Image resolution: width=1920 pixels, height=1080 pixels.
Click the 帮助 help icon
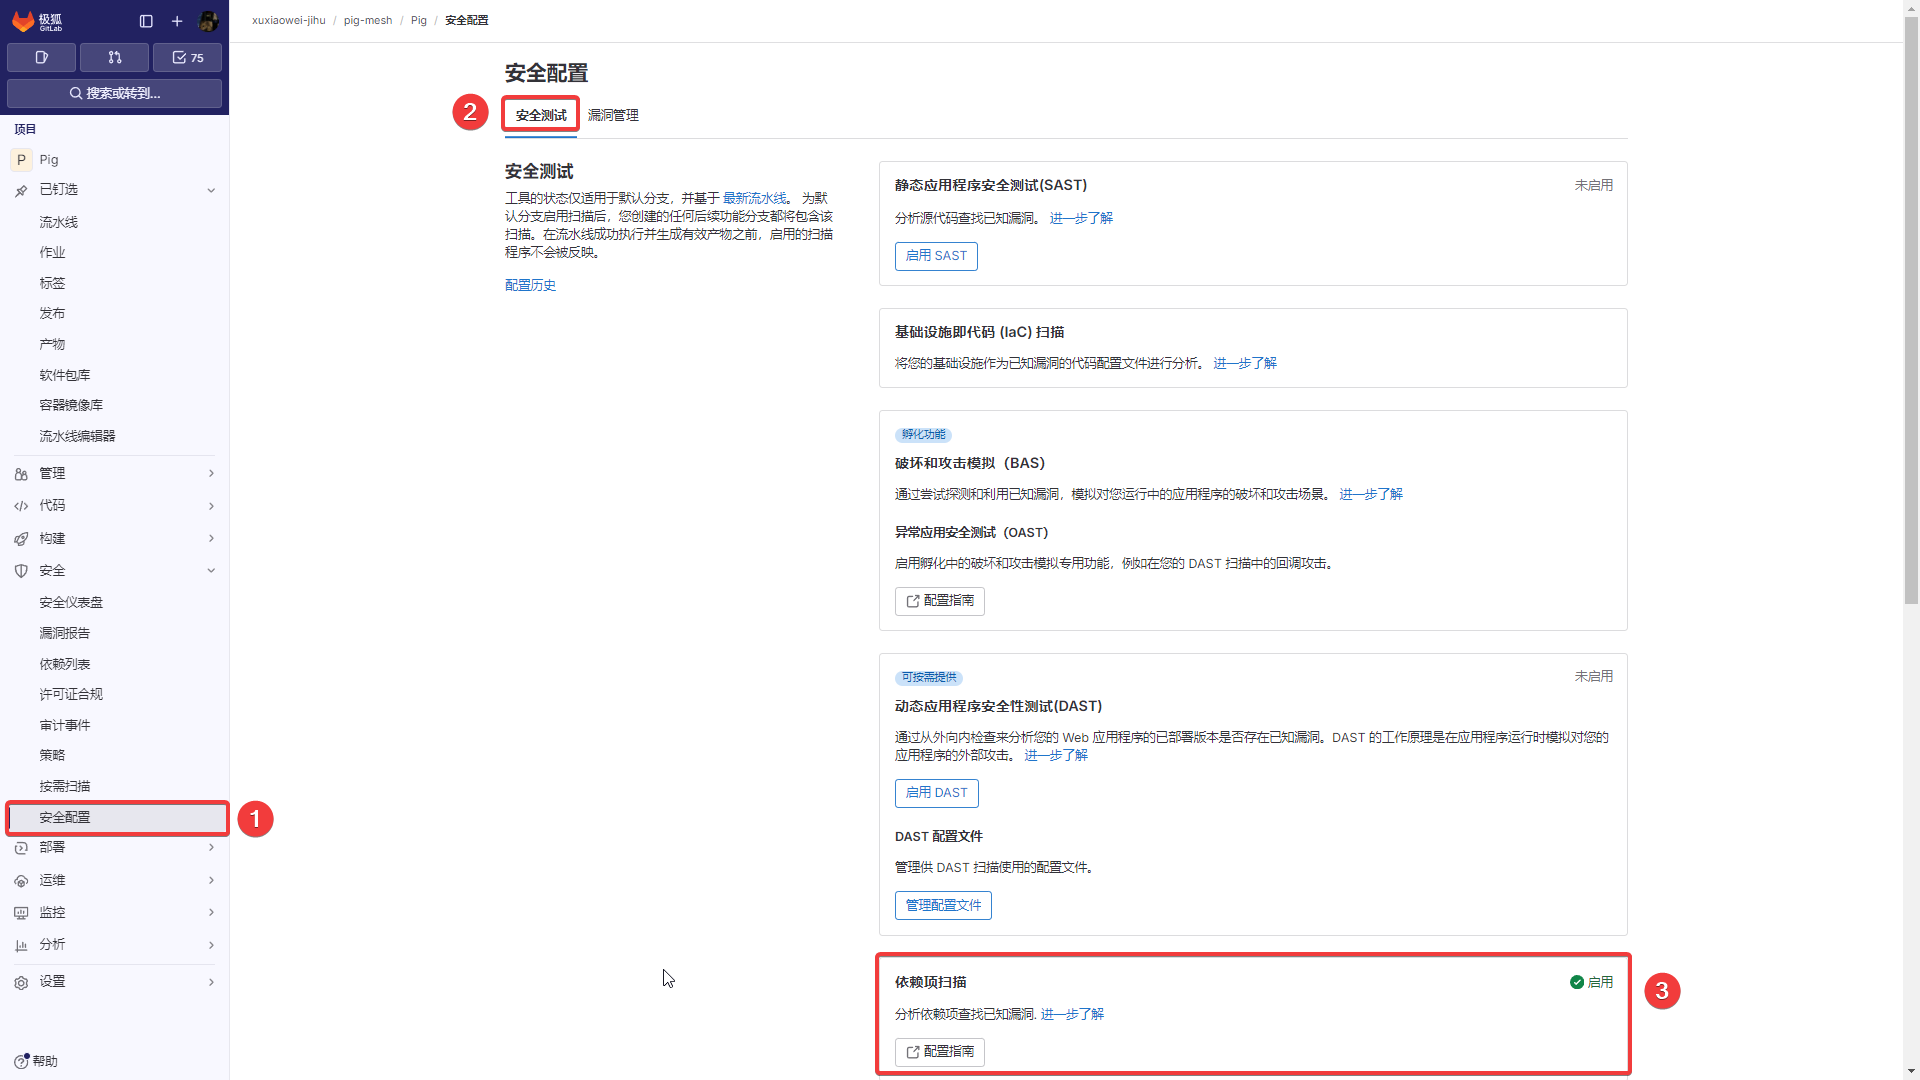click(22, 1061)
